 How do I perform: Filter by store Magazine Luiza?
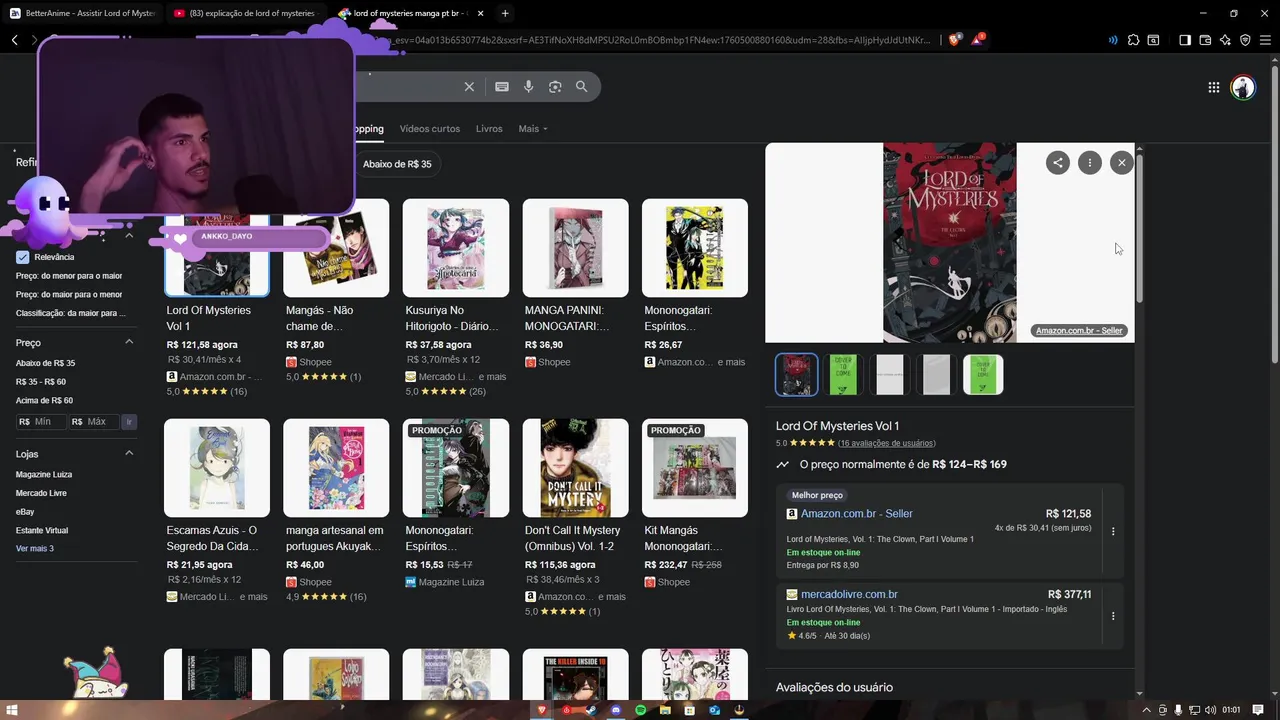[x=44, y=475]
